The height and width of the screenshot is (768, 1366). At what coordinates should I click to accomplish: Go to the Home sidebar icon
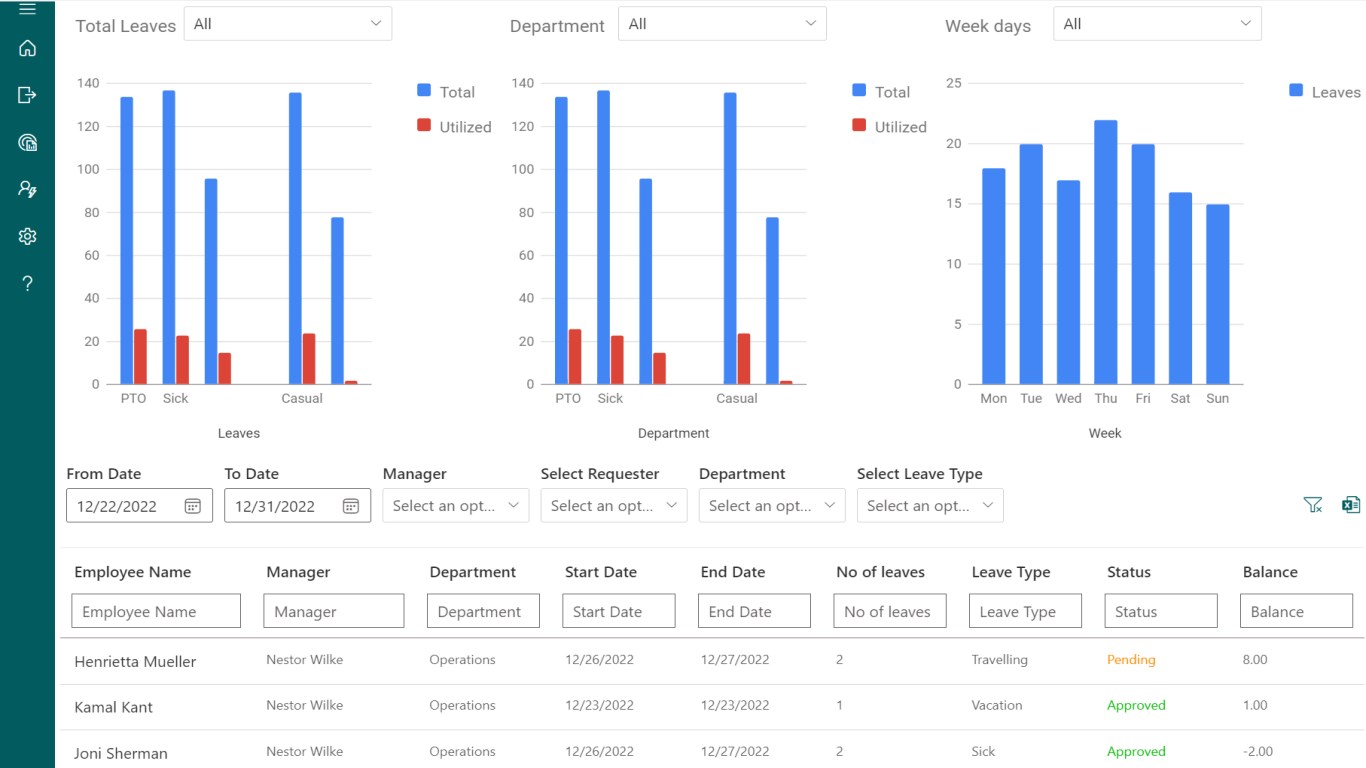27,48
